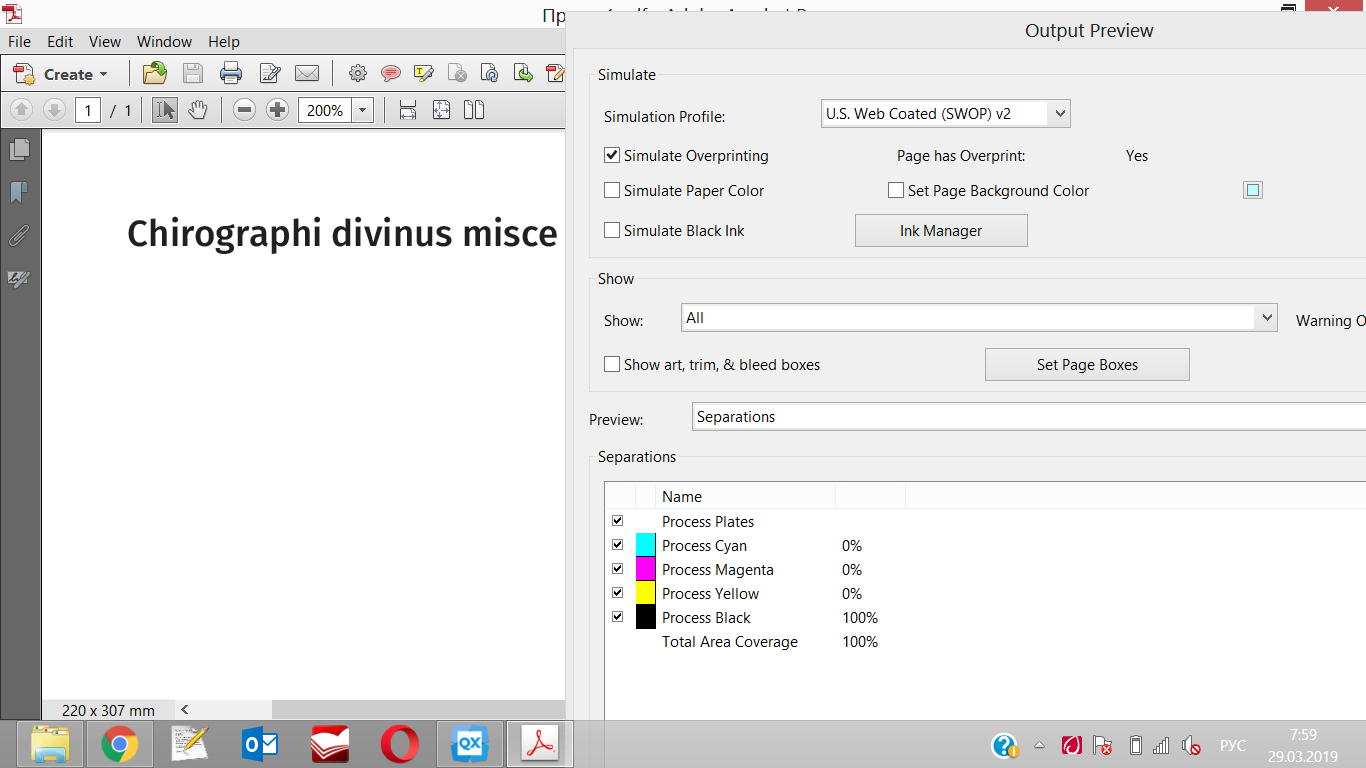Toggle Process Cyan separation checkbox
The image size is (1366, 768).
pos(617,545)
